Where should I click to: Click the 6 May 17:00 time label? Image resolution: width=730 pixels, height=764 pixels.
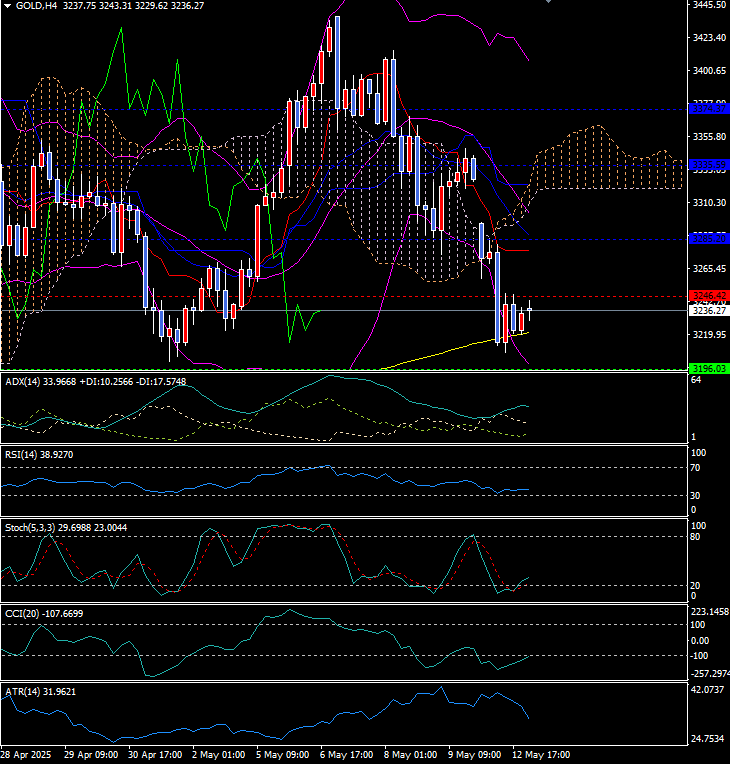coord(347,755)
